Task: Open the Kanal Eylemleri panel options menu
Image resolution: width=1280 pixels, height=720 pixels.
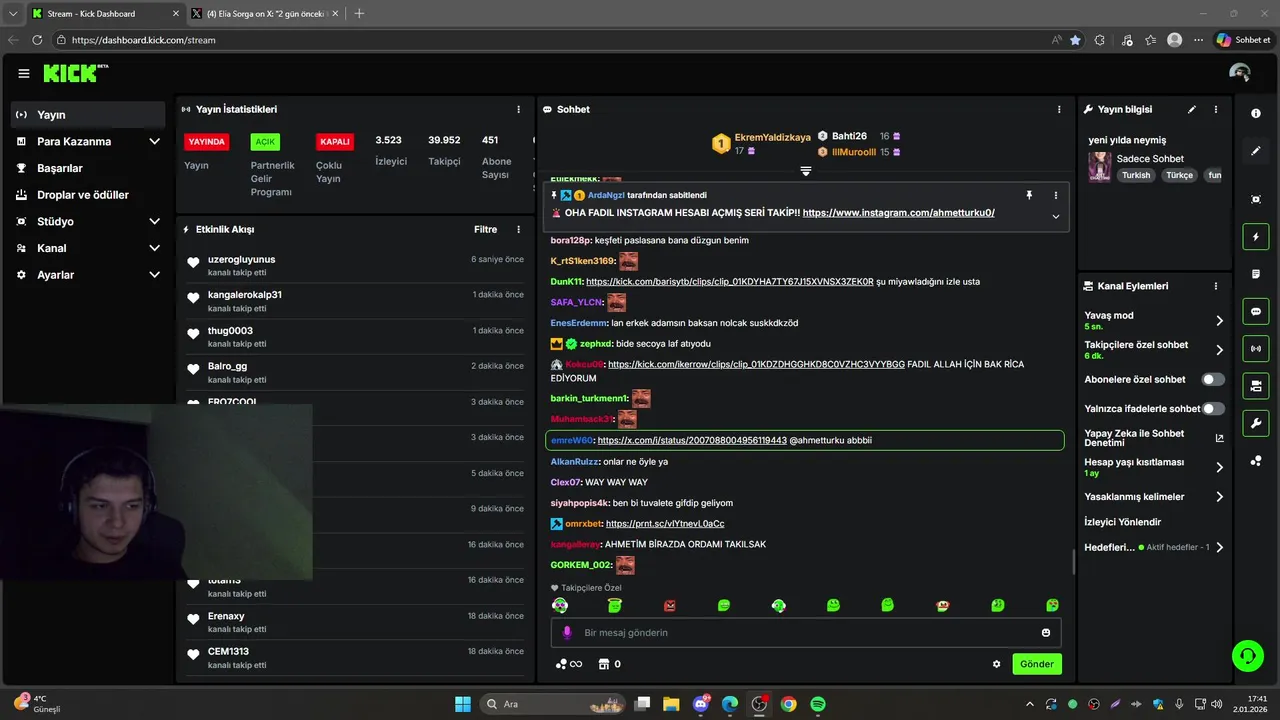Action: coord(1216,286)
